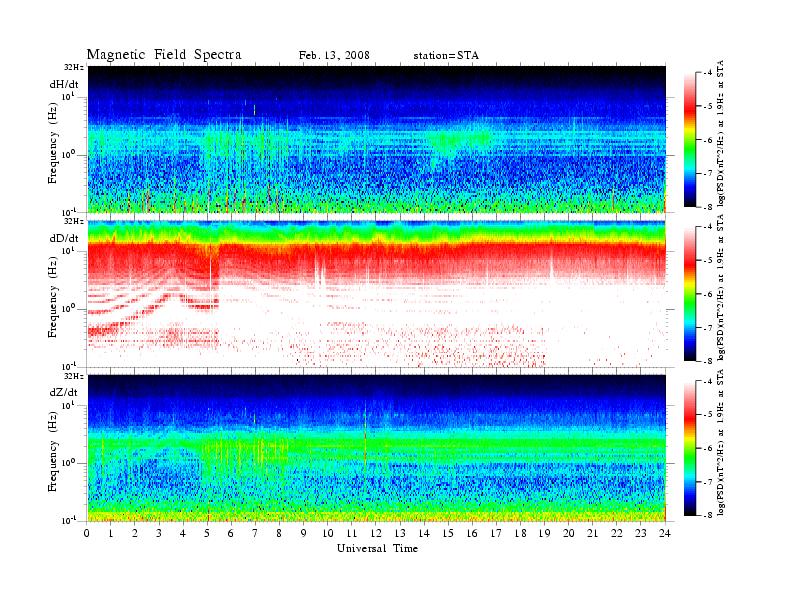Screen dimensions: 792x612
Task: Click the 'dH/dt' panel label
Action: [64, 84]
